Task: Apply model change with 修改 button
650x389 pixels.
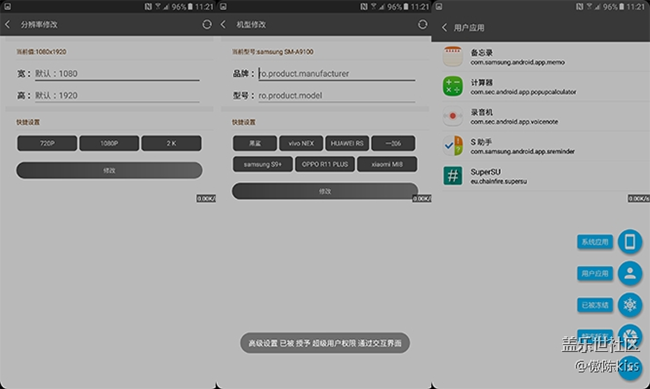Action: pyautogui.click(x=325, y=191)
